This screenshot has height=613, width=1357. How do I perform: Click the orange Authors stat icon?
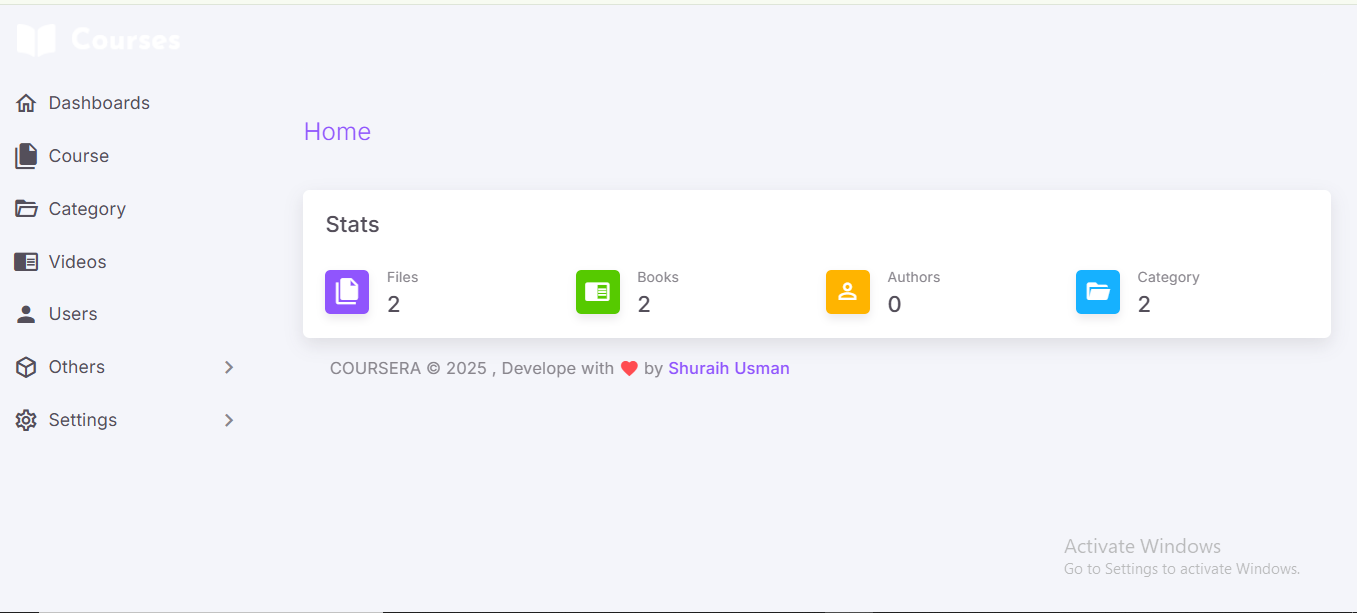(x=847, y=292)
